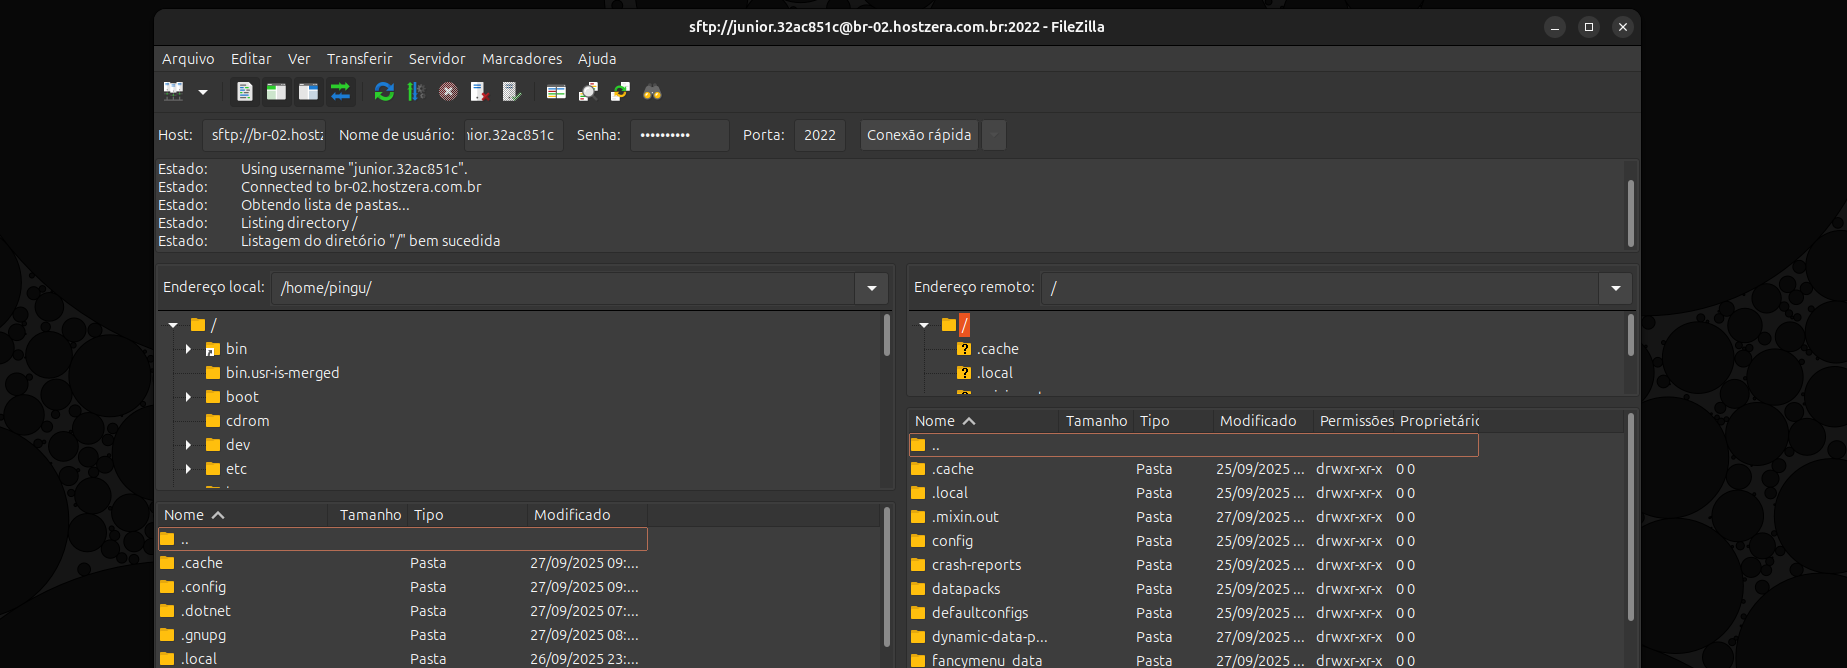Image resolution: width=1847 pixels, height=668 pixels.
Task: Toggle the message log display
Action: [x=244, y=92]
